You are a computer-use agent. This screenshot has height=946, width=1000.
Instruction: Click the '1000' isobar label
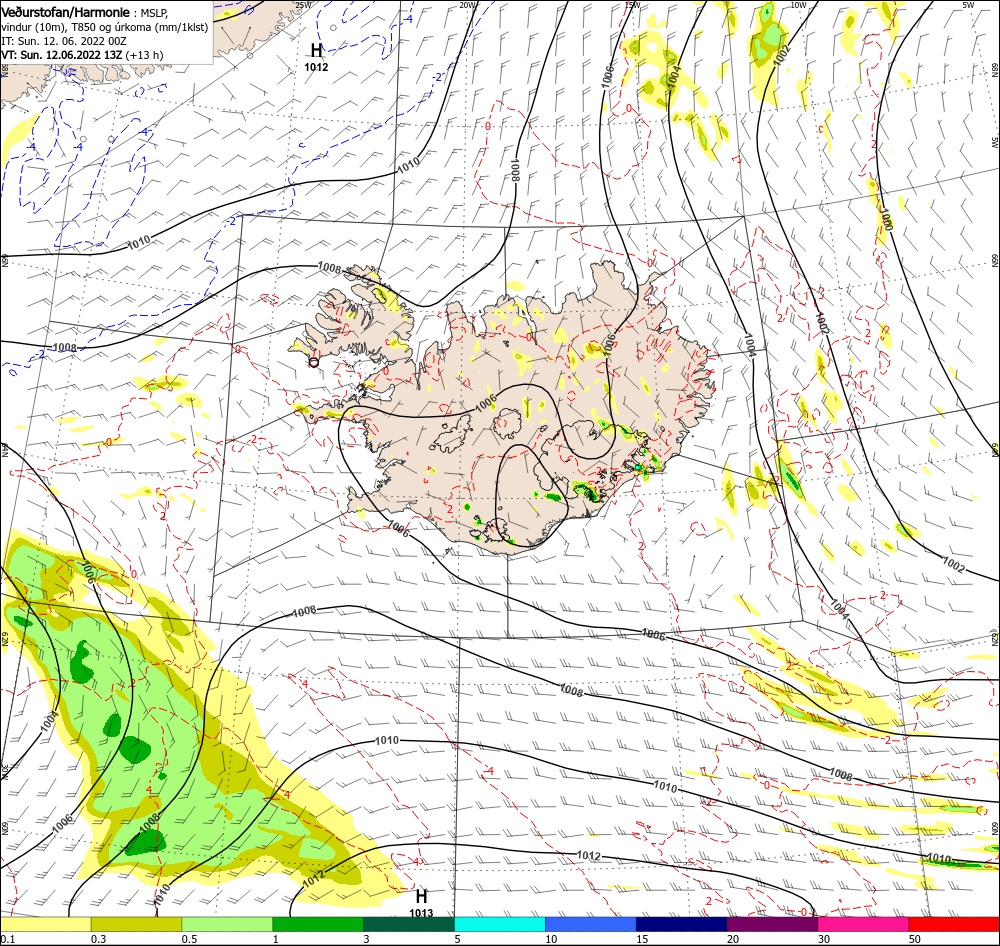click(886, 219)
